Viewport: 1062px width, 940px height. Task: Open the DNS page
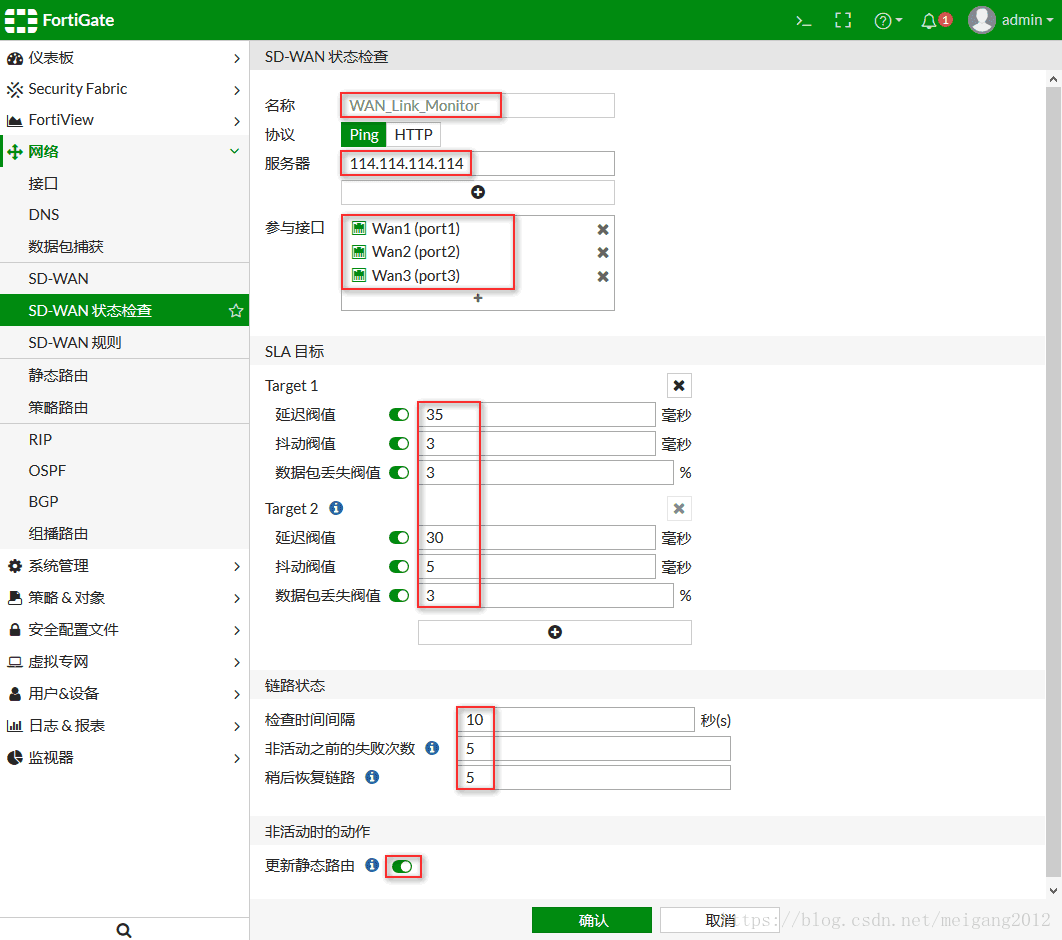125,215
